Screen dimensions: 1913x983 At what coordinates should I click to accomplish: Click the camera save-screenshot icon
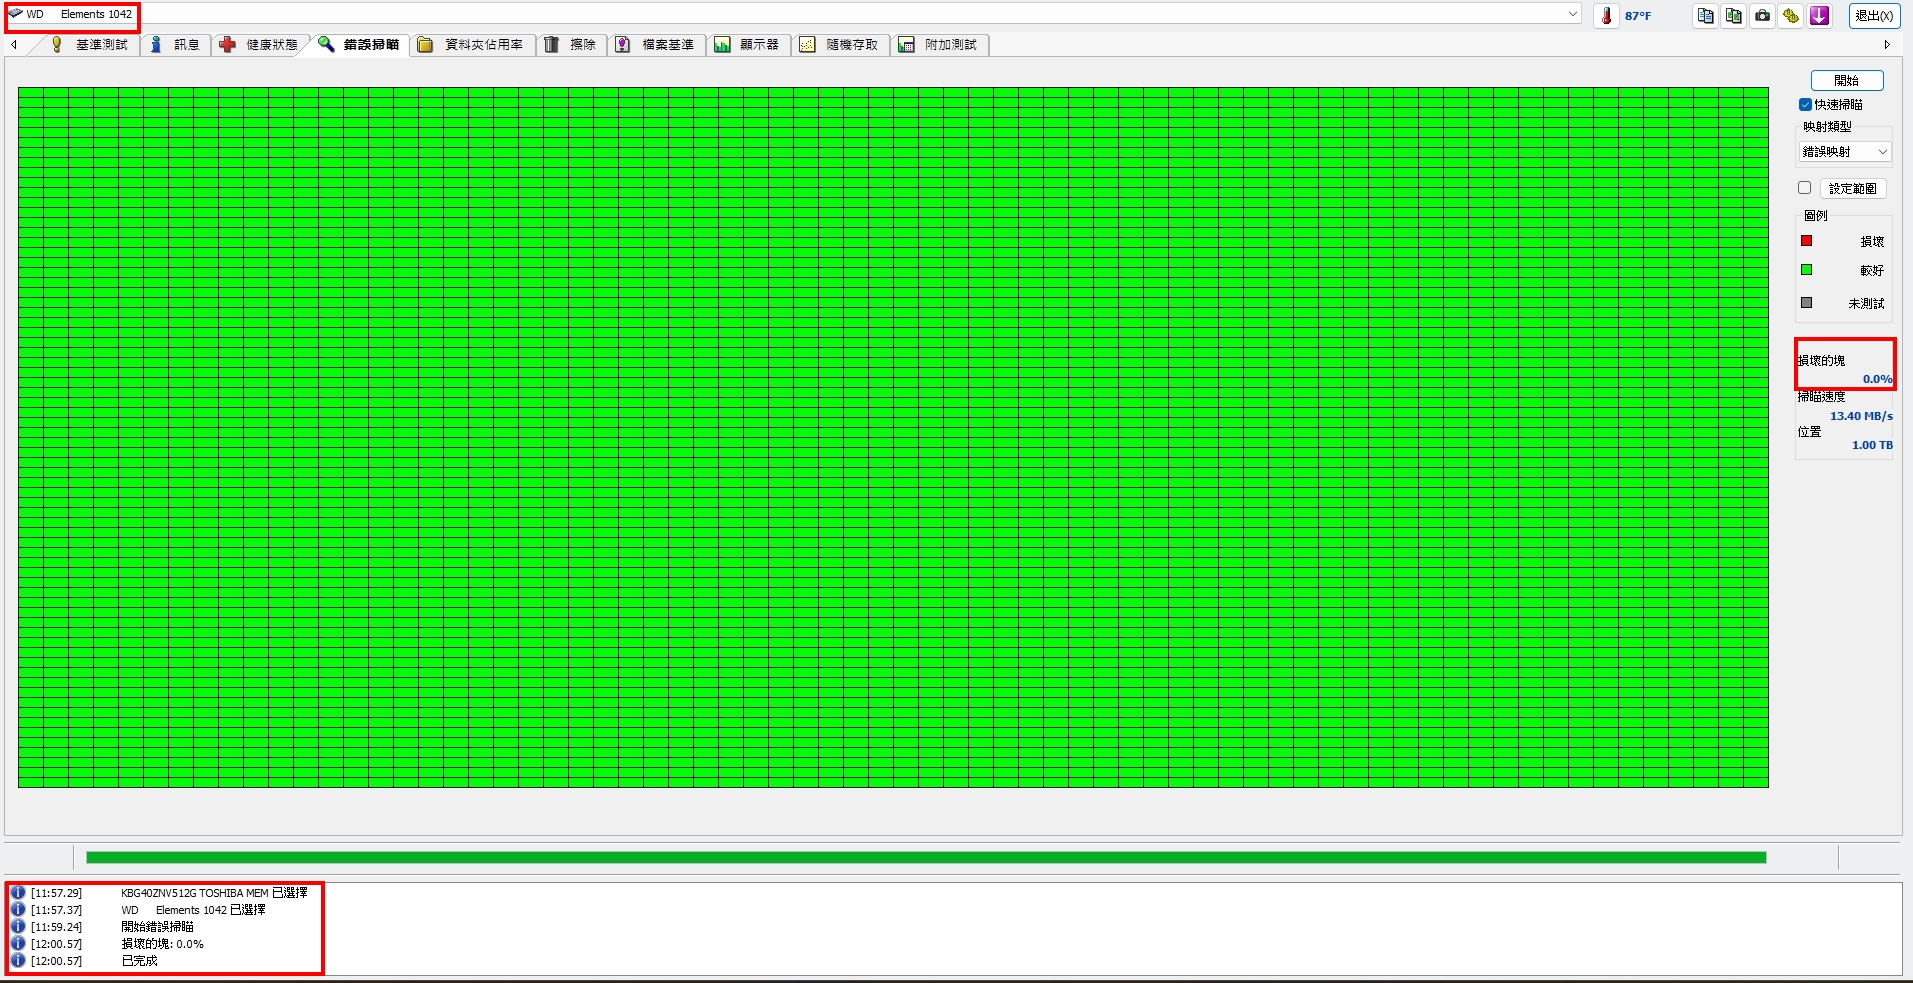click(1762, 15)
